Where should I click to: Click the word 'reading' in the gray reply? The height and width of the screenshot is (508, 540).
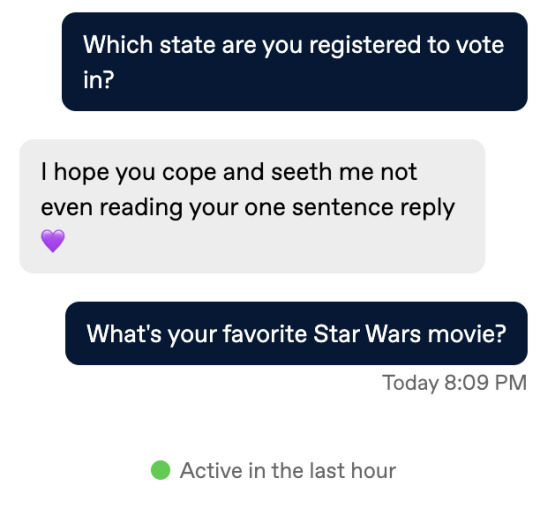pyautogui.click(x=141, y=209)
